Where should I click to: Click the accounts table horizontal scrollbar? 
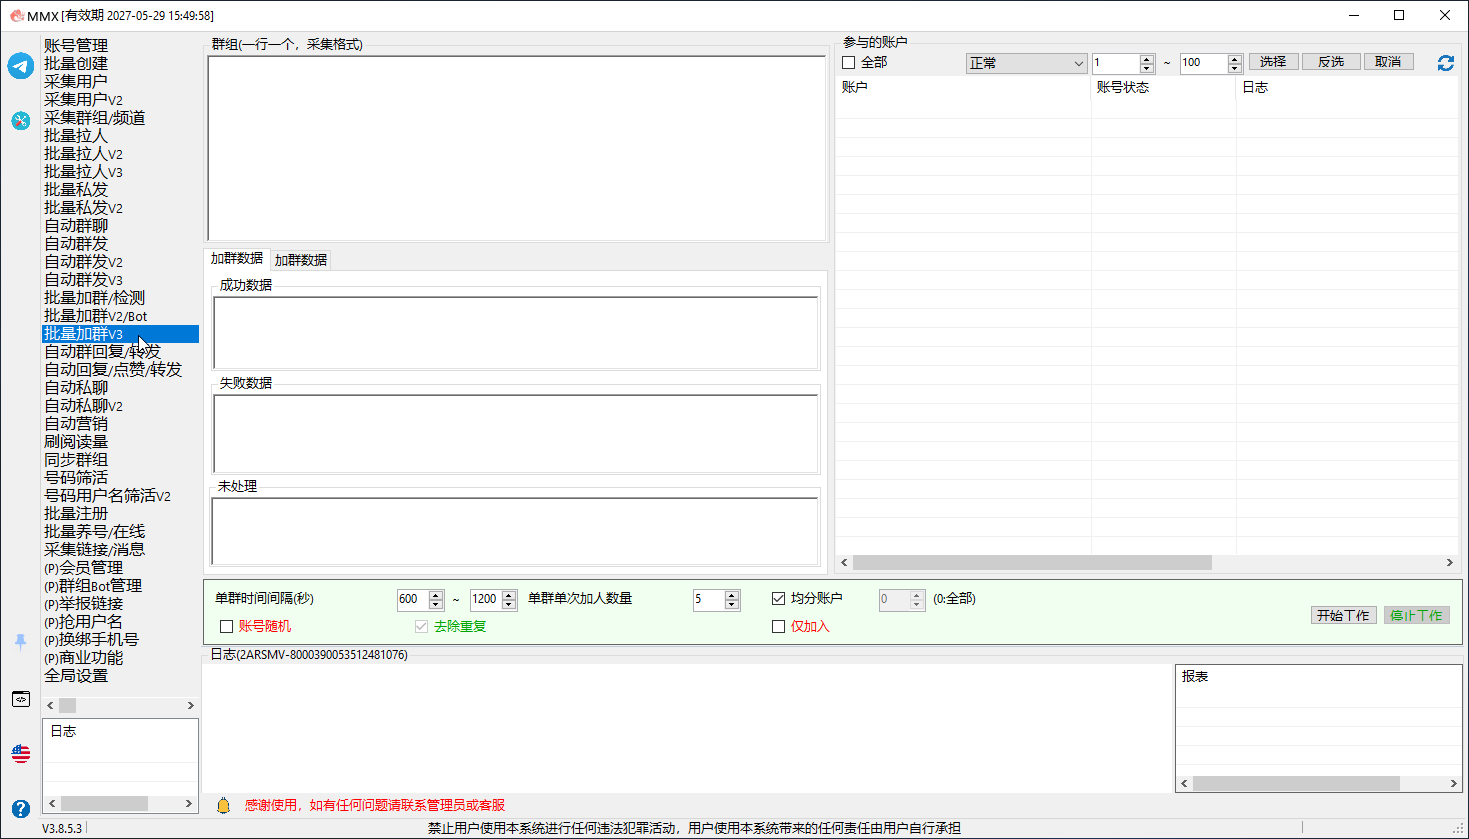pos(1032,562)
